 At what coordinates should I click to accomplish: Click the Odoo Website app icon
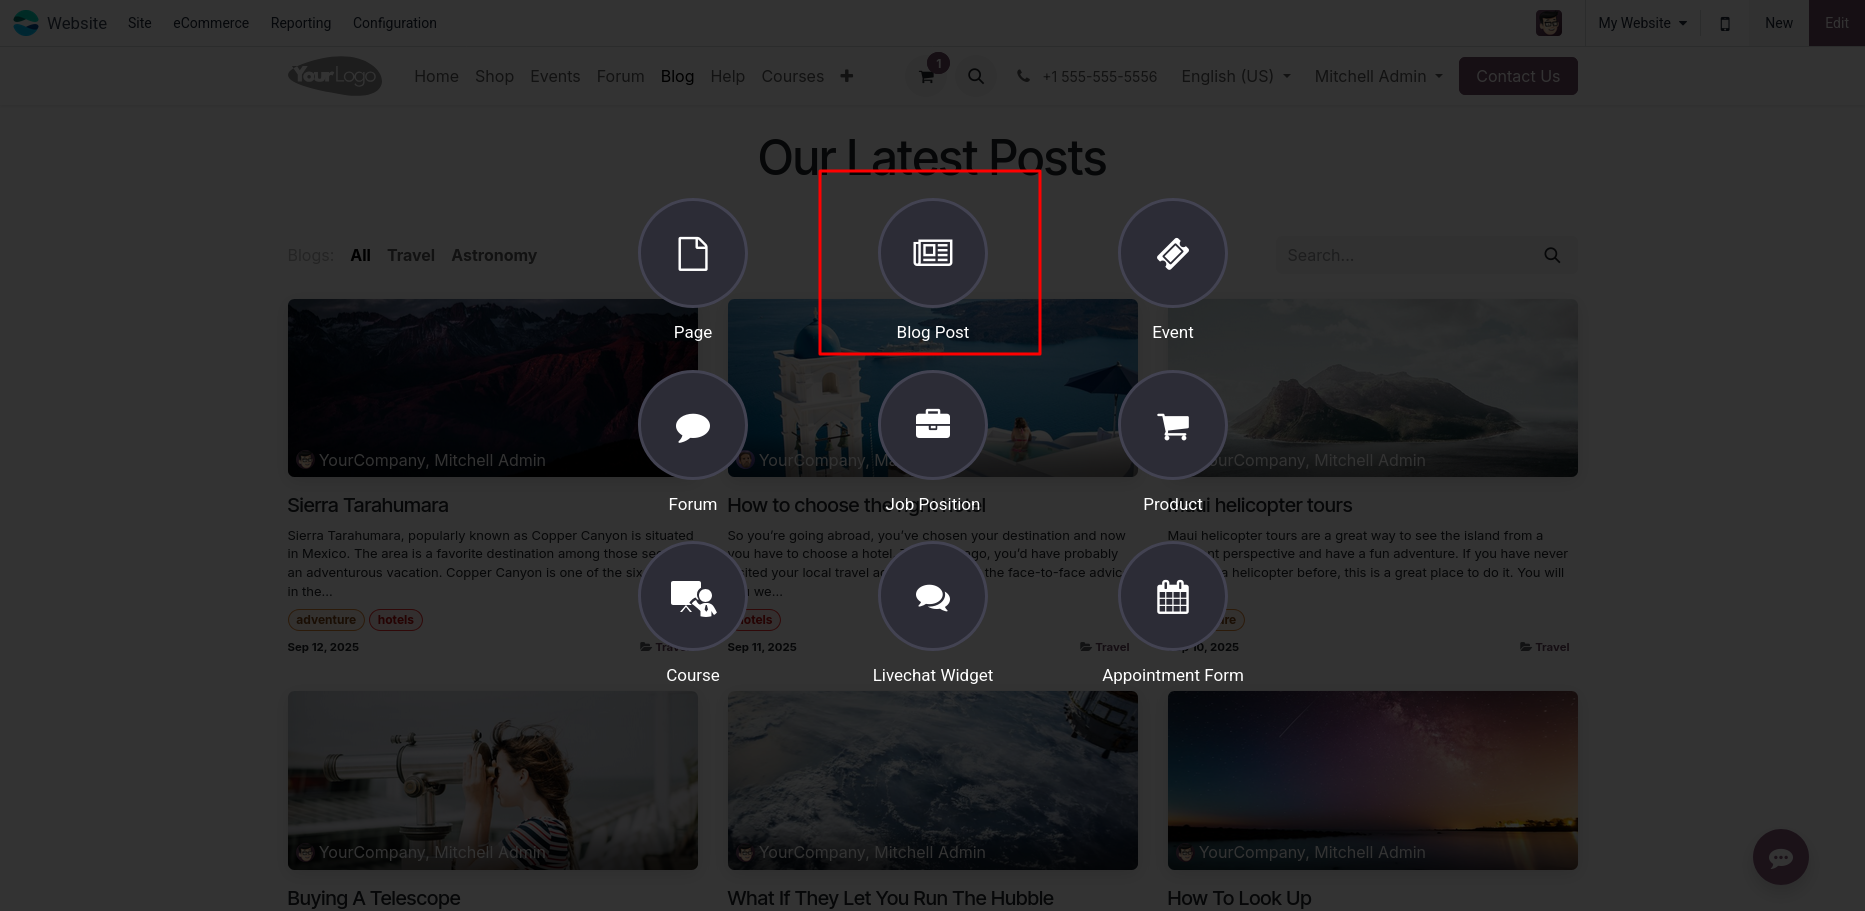tap(26, 23)
